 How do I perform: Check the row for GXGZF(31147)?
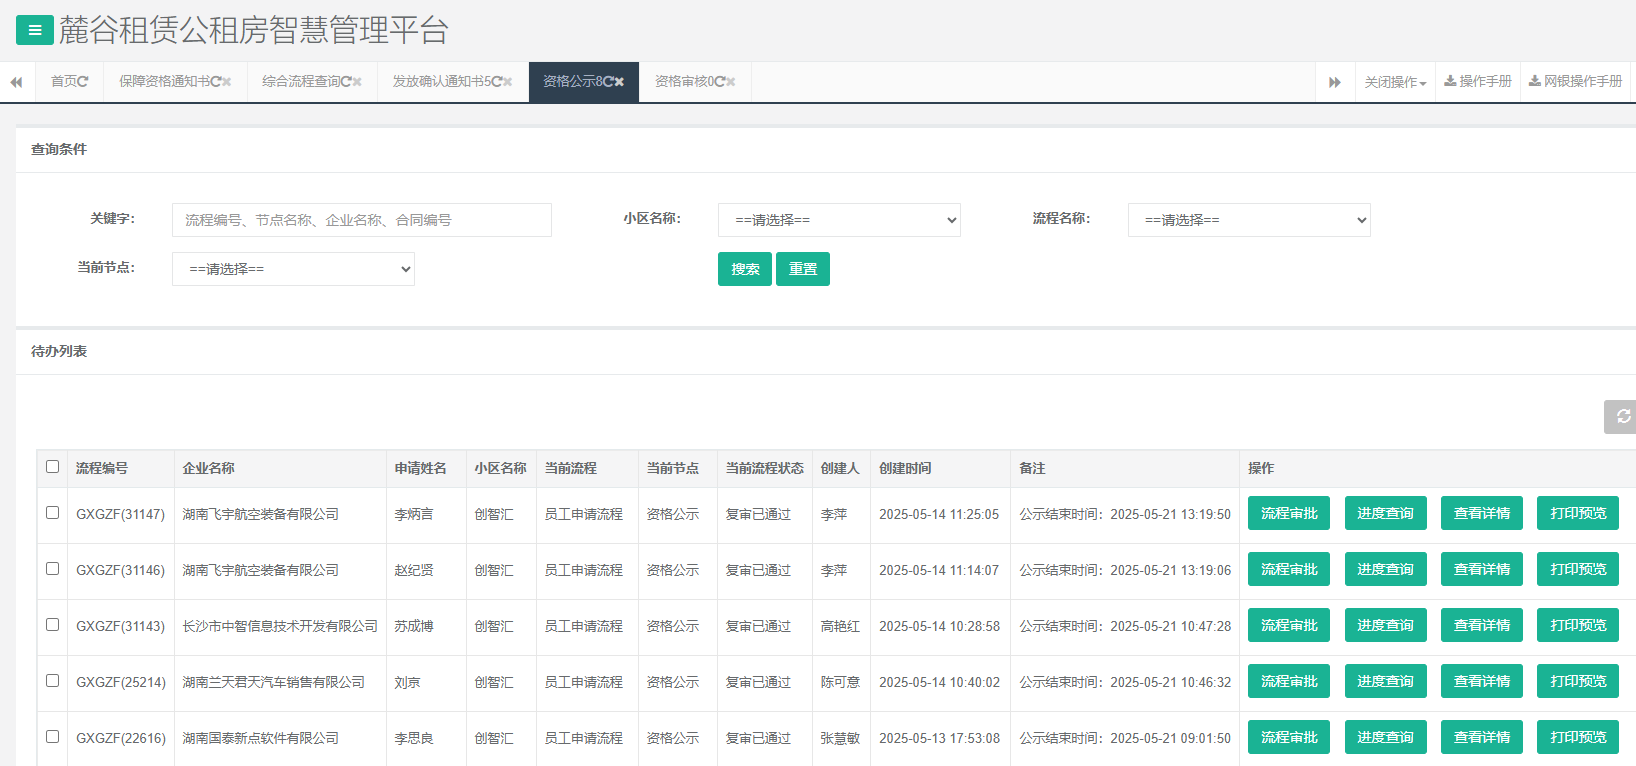click(x=53, y=513)
